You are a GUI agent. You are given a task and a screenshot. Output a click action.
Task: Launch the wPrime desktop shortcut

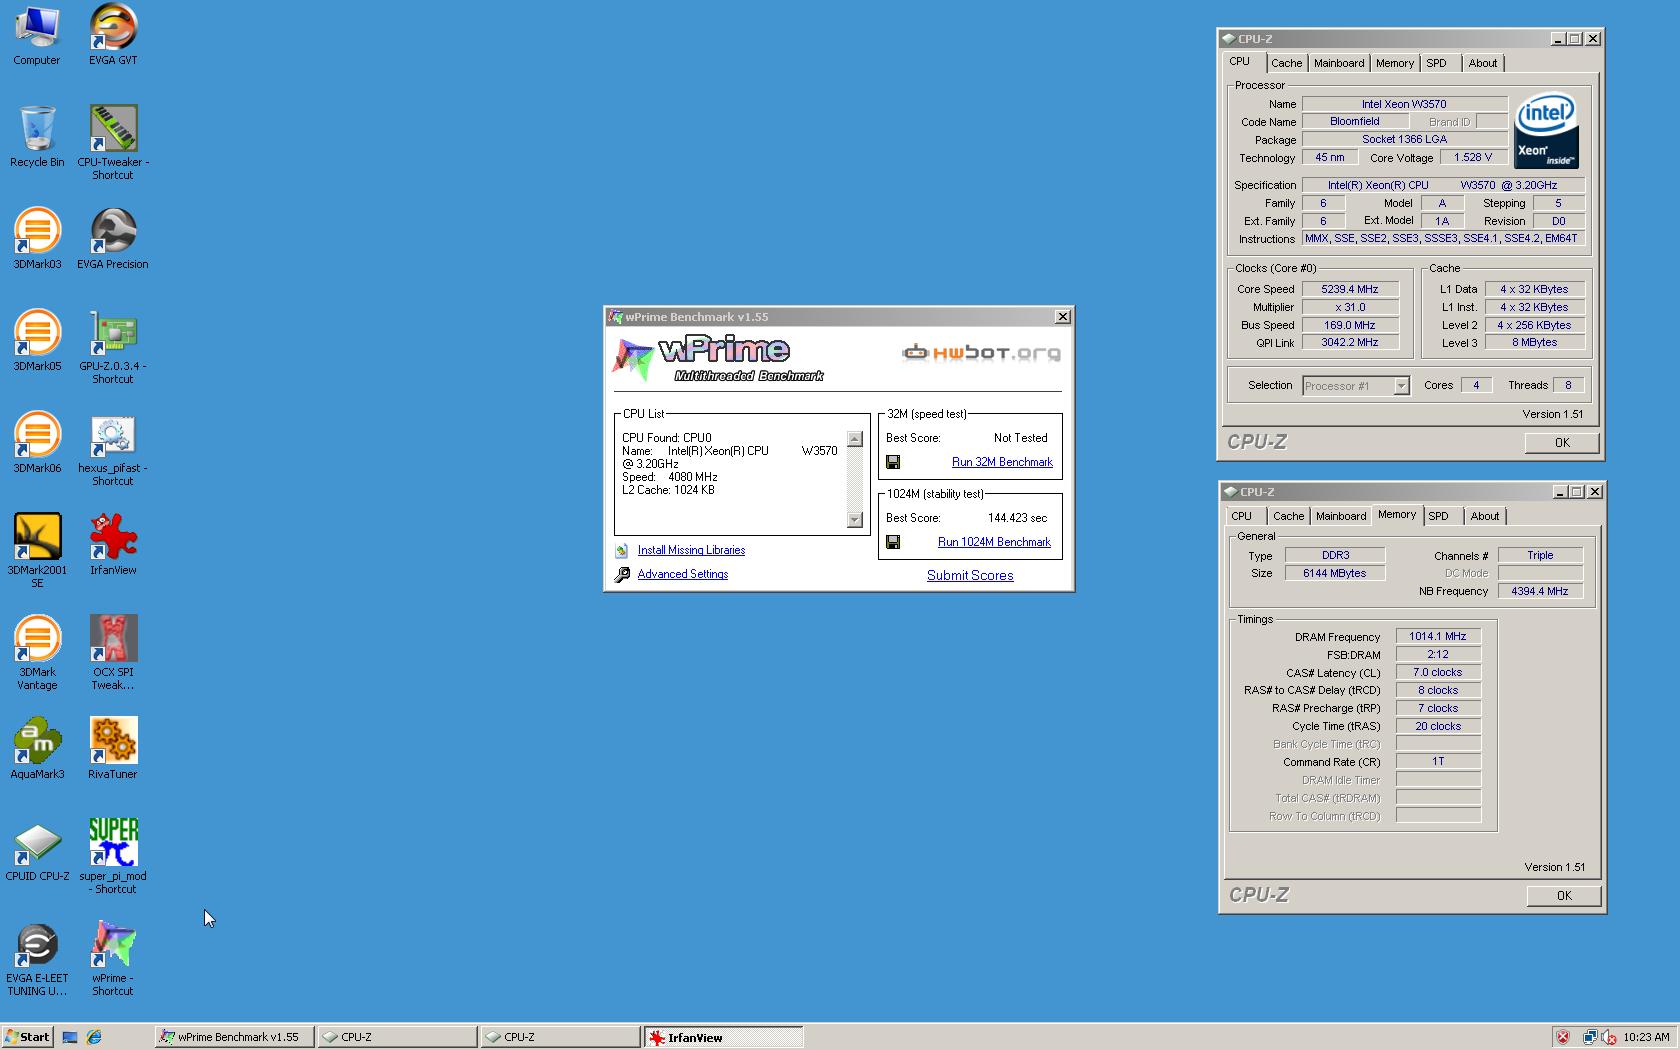113,959
